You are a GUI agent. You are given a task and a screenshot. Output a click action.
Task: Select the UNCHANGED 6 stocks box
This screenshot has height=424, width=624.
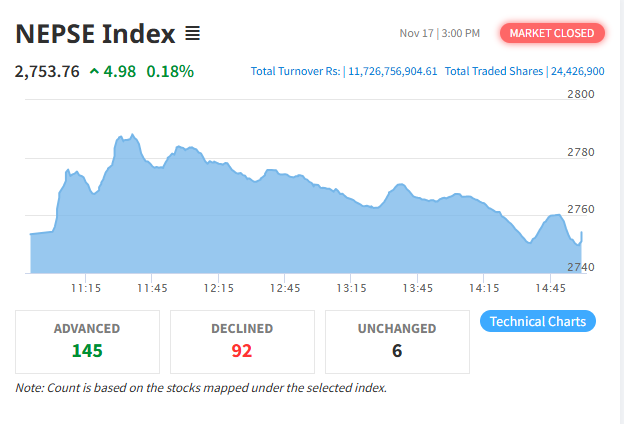[x=396, y=340]
